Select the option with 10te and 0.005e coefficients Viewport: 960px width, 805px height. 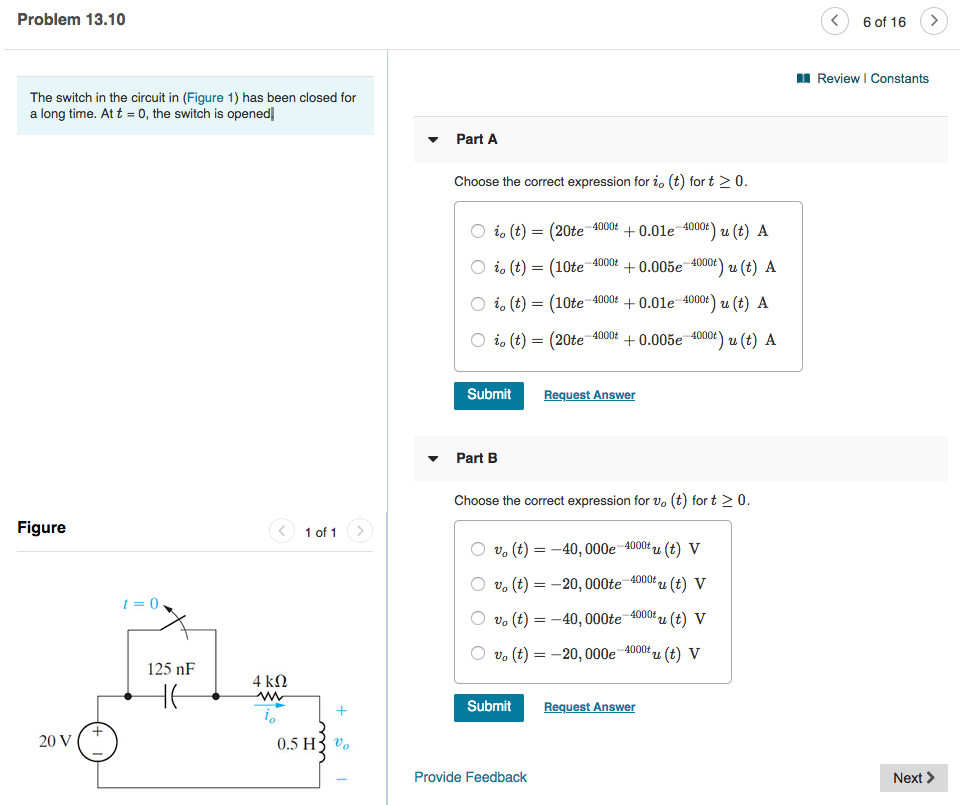(x=478, y=267)
